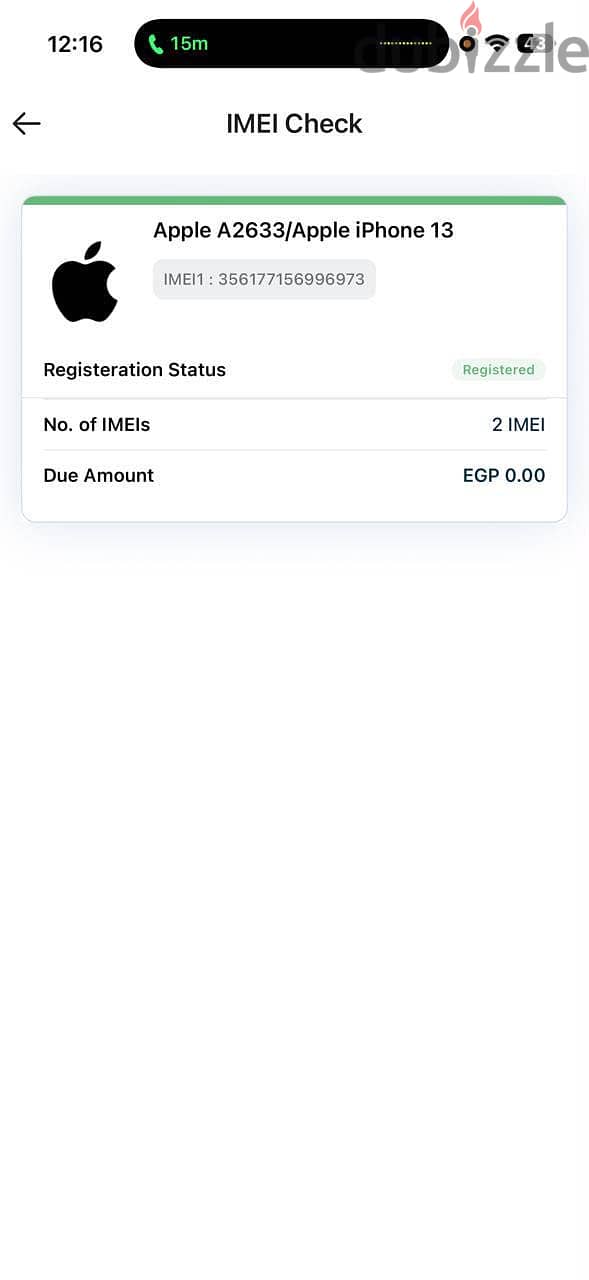The width and height of the screenshot is (589, 1280).
Task: Click the dubizzle flame logo
Action: pos(470,25)
